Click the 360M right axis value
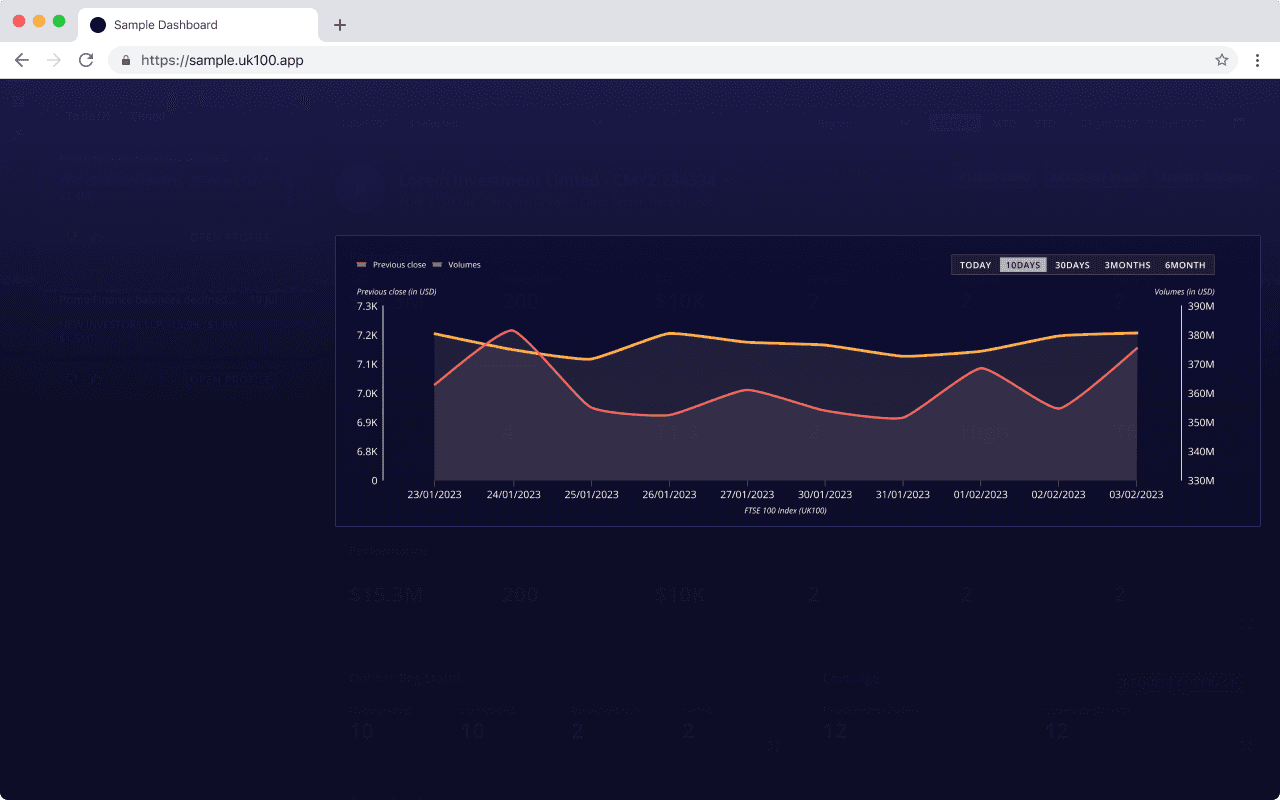The image size is (1280, 800). 1200,393
